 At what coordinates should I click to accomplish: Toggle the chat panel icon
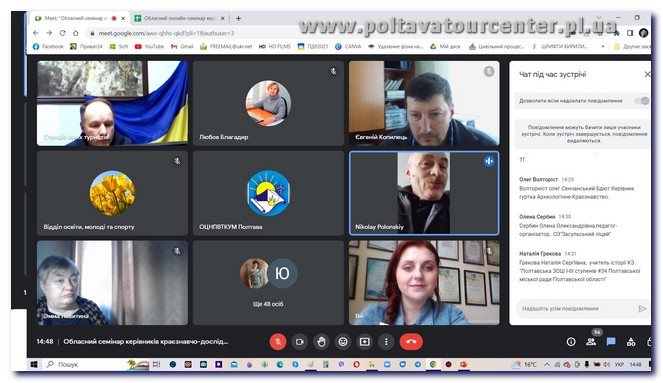point(611,342)
